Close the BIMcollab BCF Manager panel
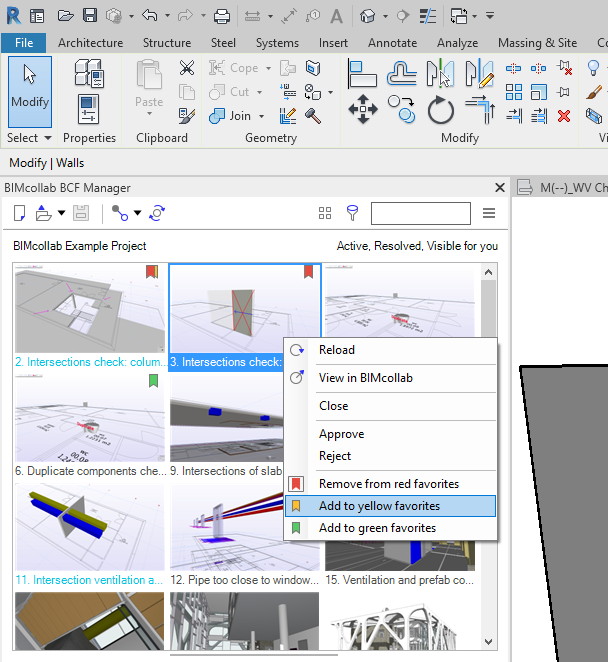 (x=499, y=188)
